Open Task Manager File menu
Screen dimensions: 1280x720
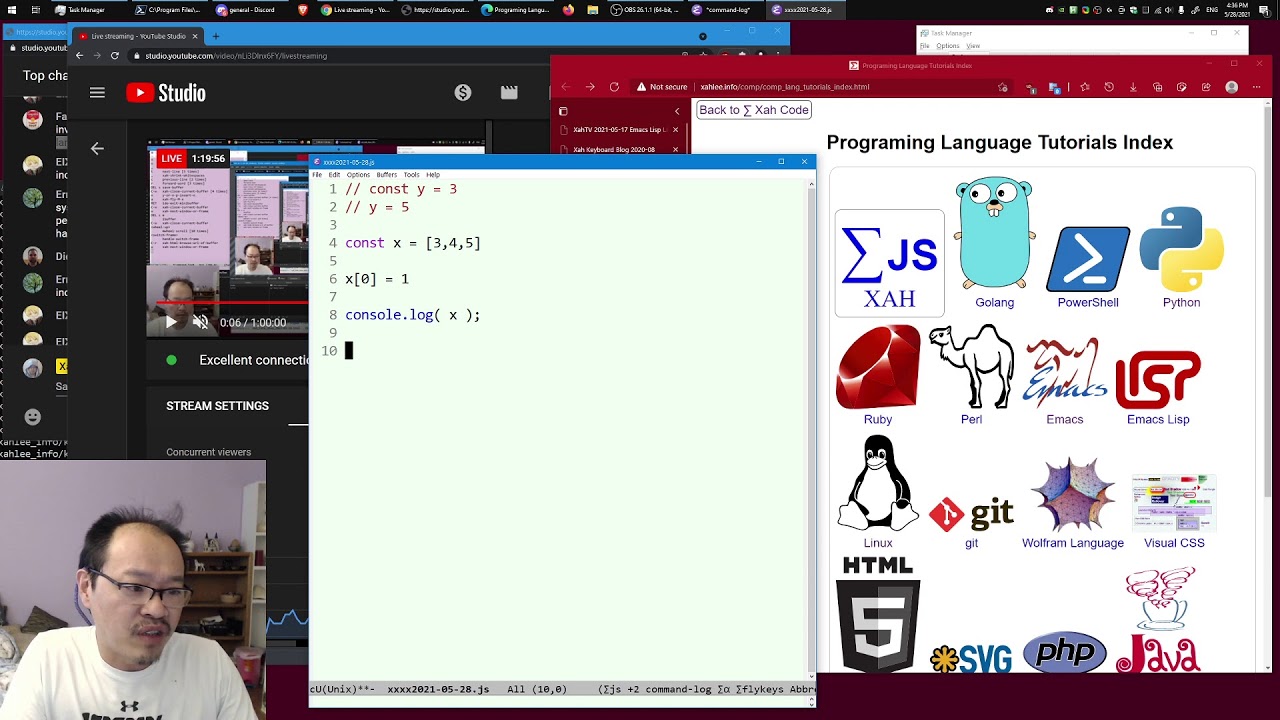[925, 46]
